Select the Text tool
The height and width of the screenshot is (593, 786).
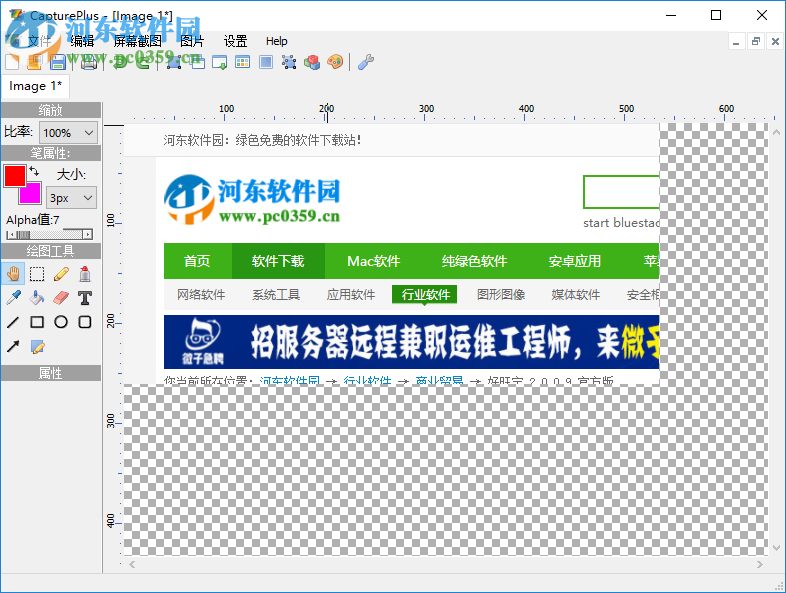pyautogui.click(x=85, y=298)
